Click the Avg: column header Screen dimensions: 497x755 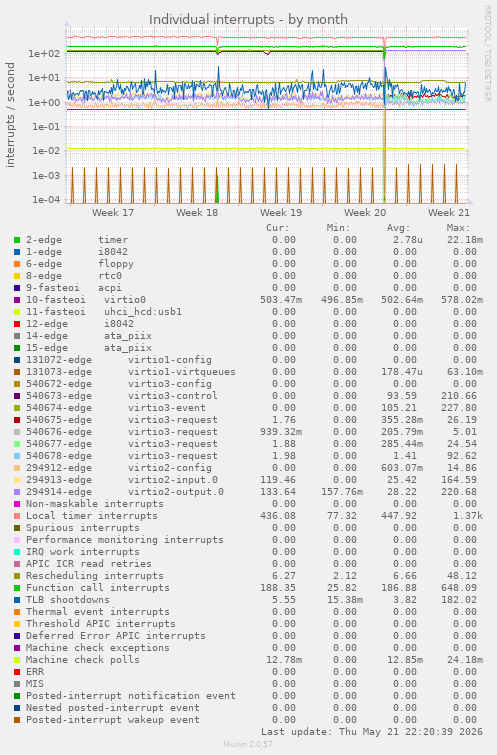[x=398, y=228]
